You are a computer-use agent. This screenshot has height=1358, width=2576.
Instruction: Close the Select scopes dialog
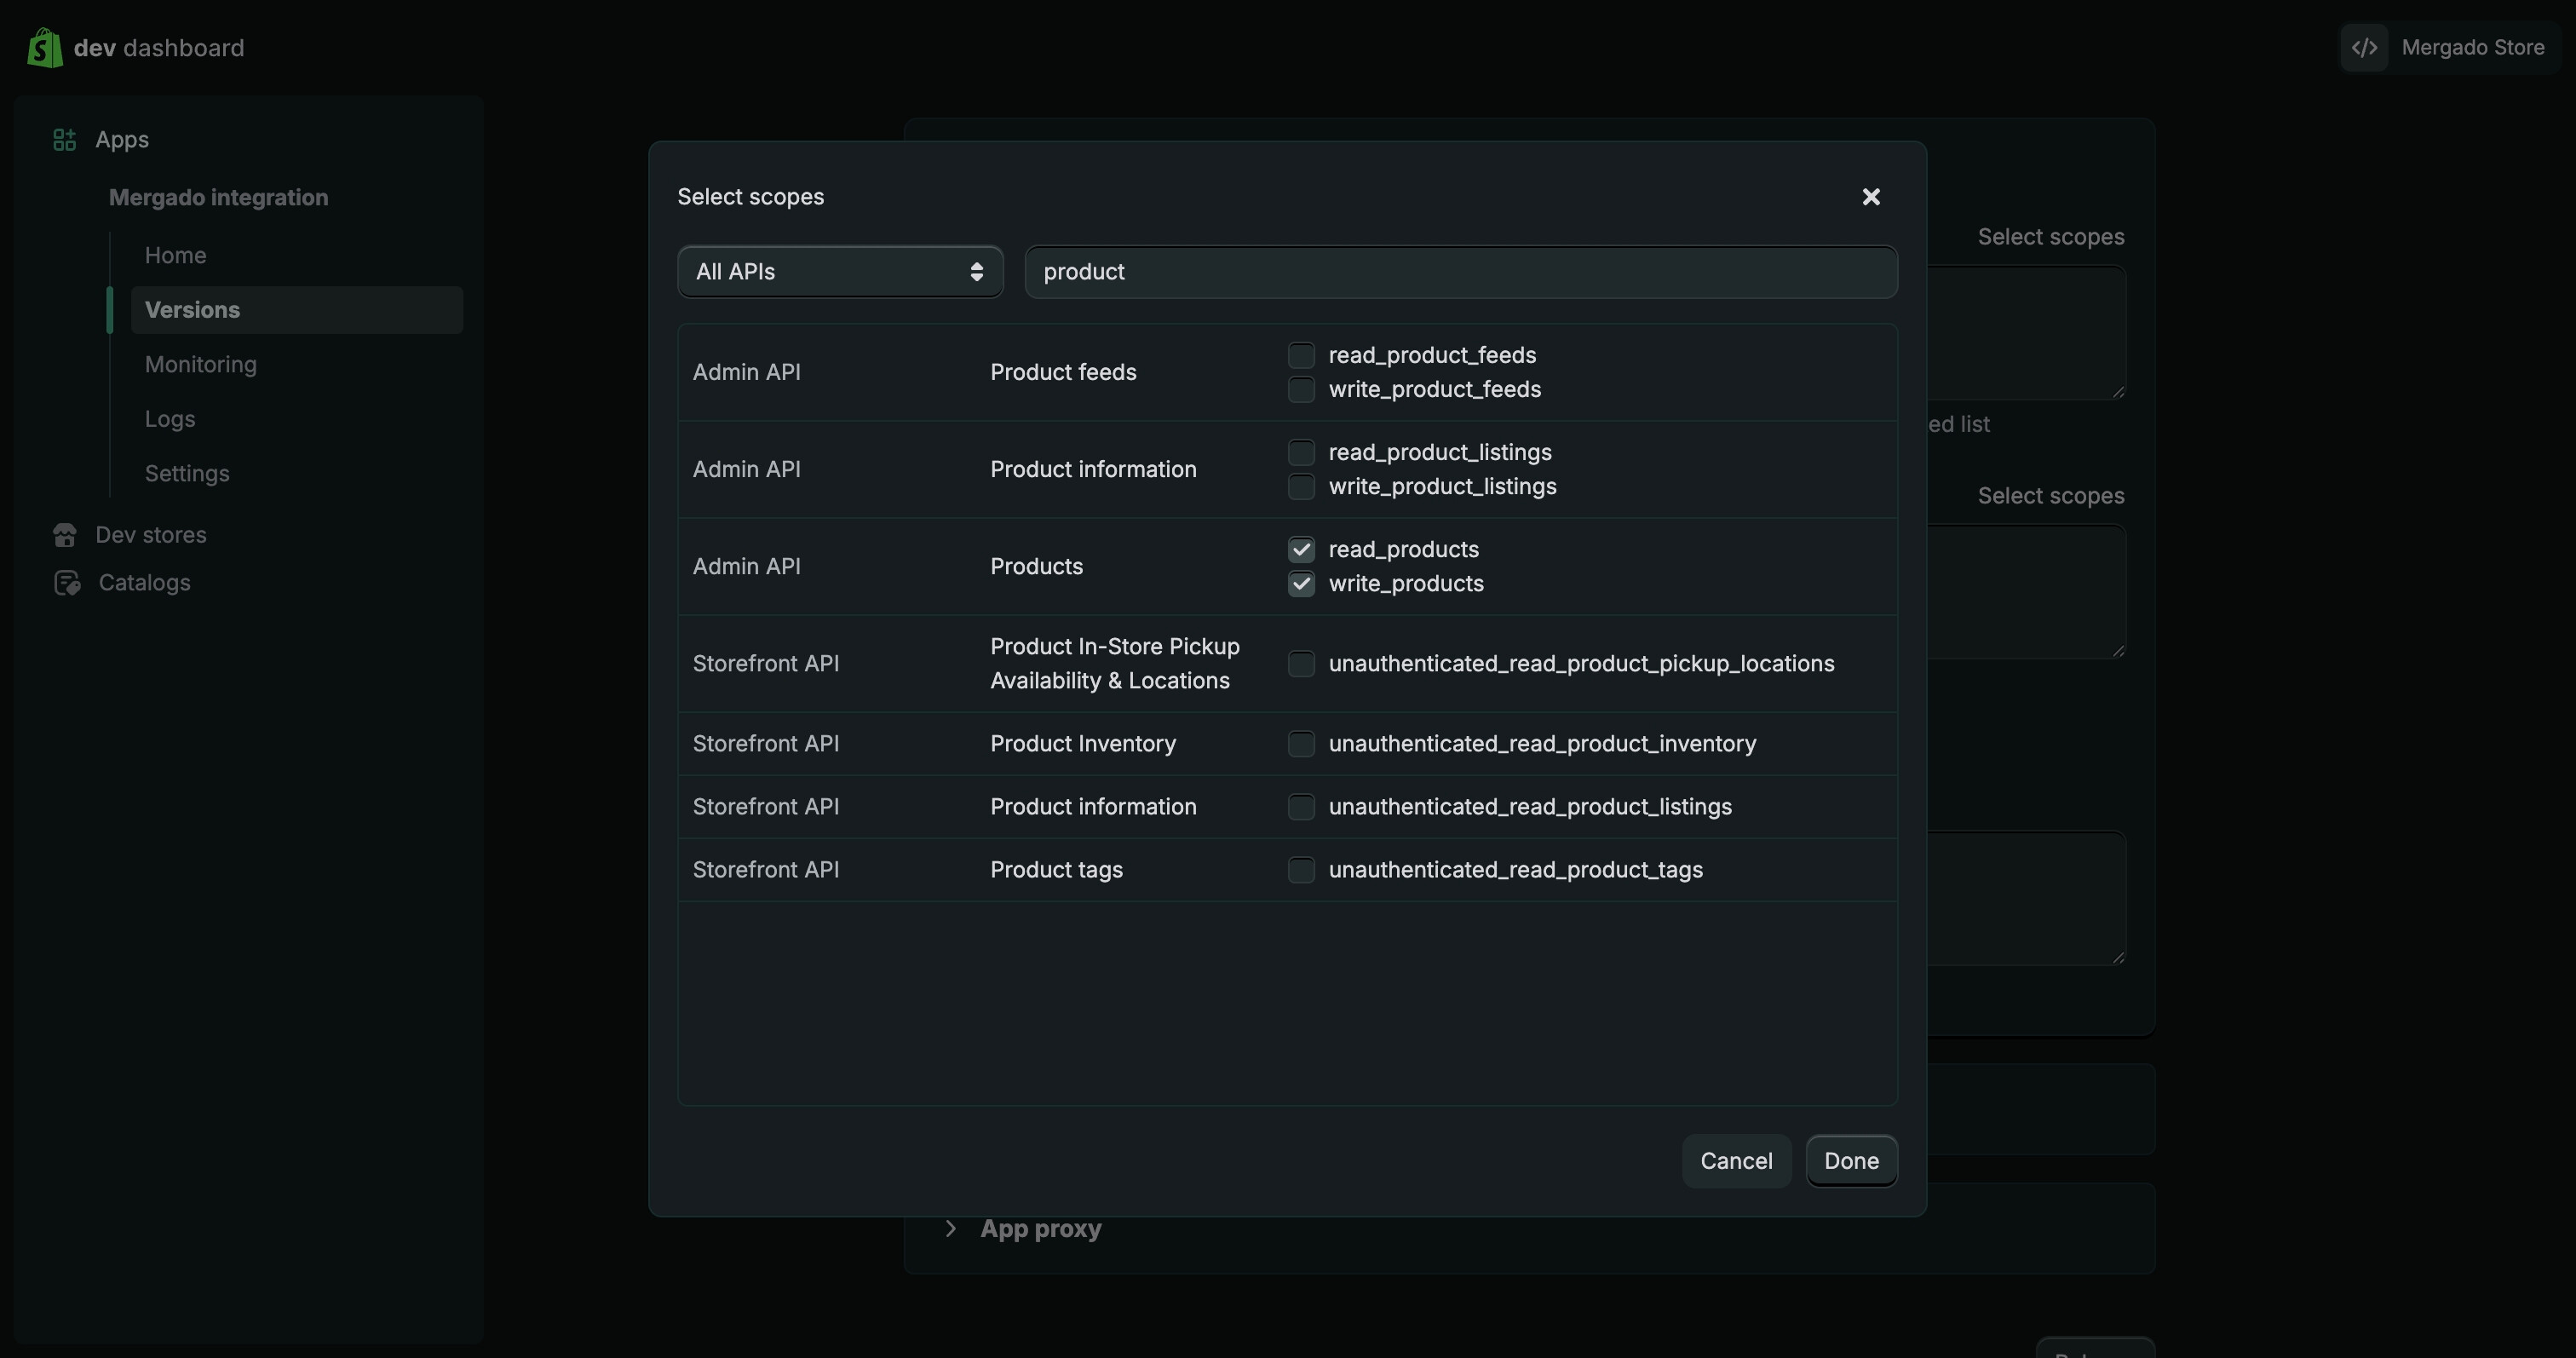(1871, 197)
